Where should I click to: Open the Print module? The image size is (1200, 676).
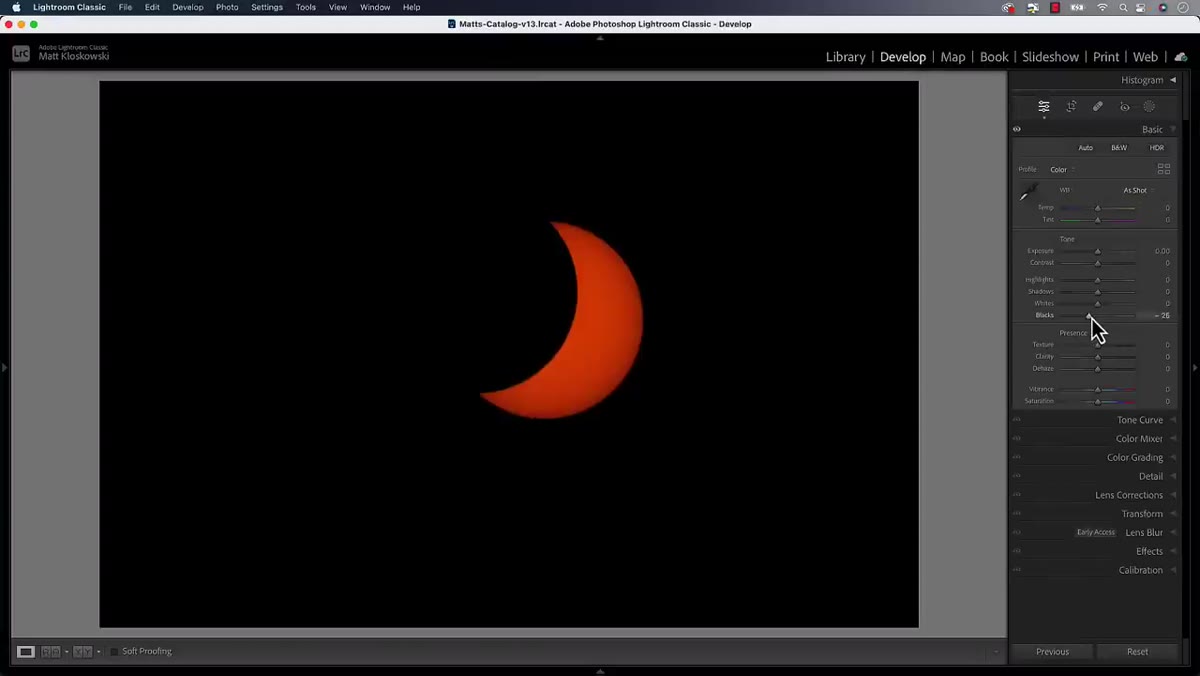(1106, 57)
